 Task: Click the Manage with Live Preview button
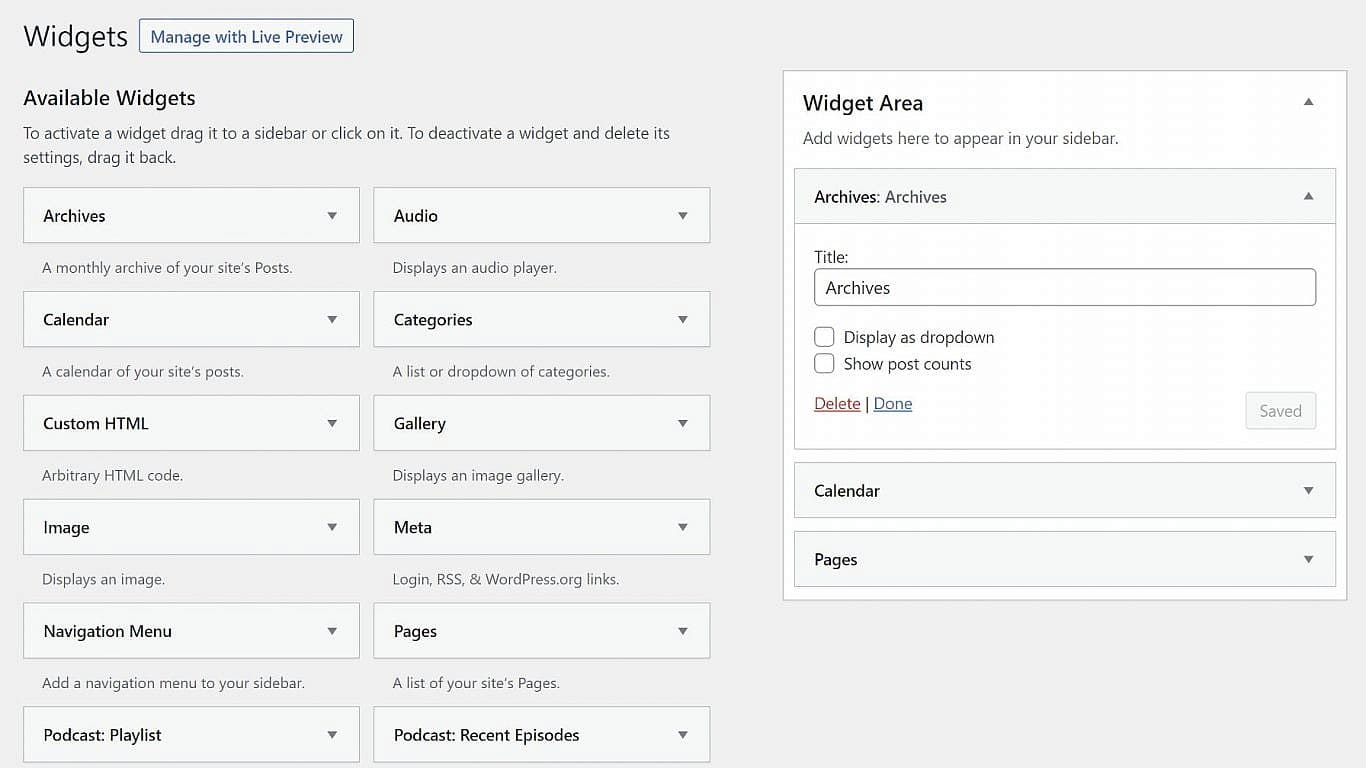246,37
